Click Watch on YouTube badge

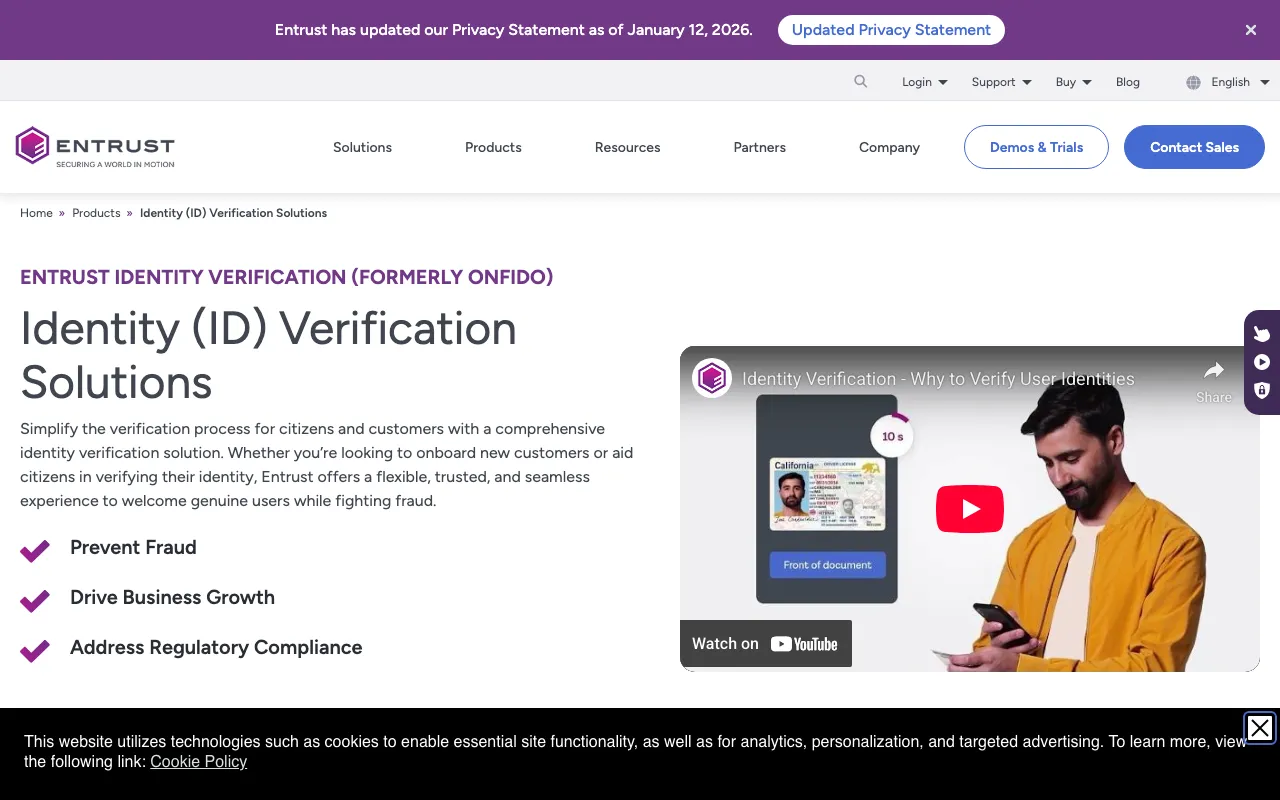click(766, 643)
